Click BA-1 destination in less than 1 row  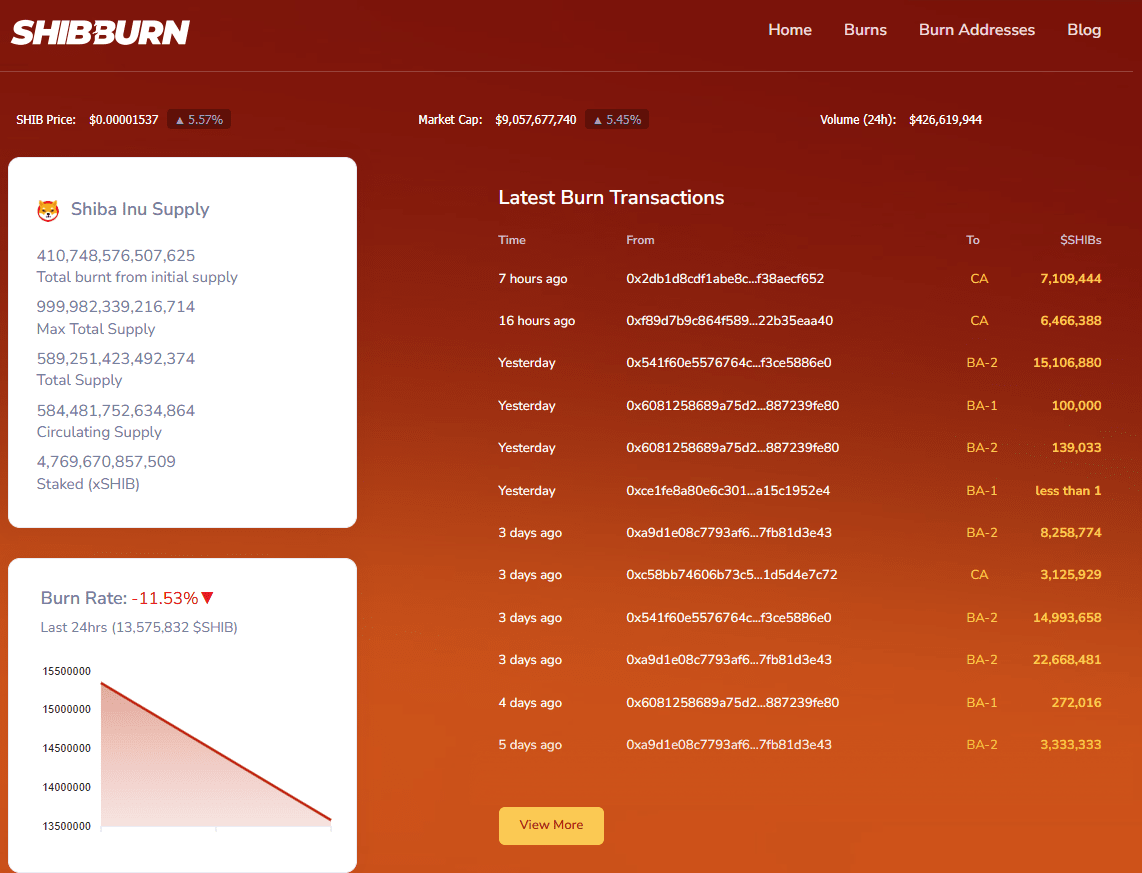[x=982, y=491]
